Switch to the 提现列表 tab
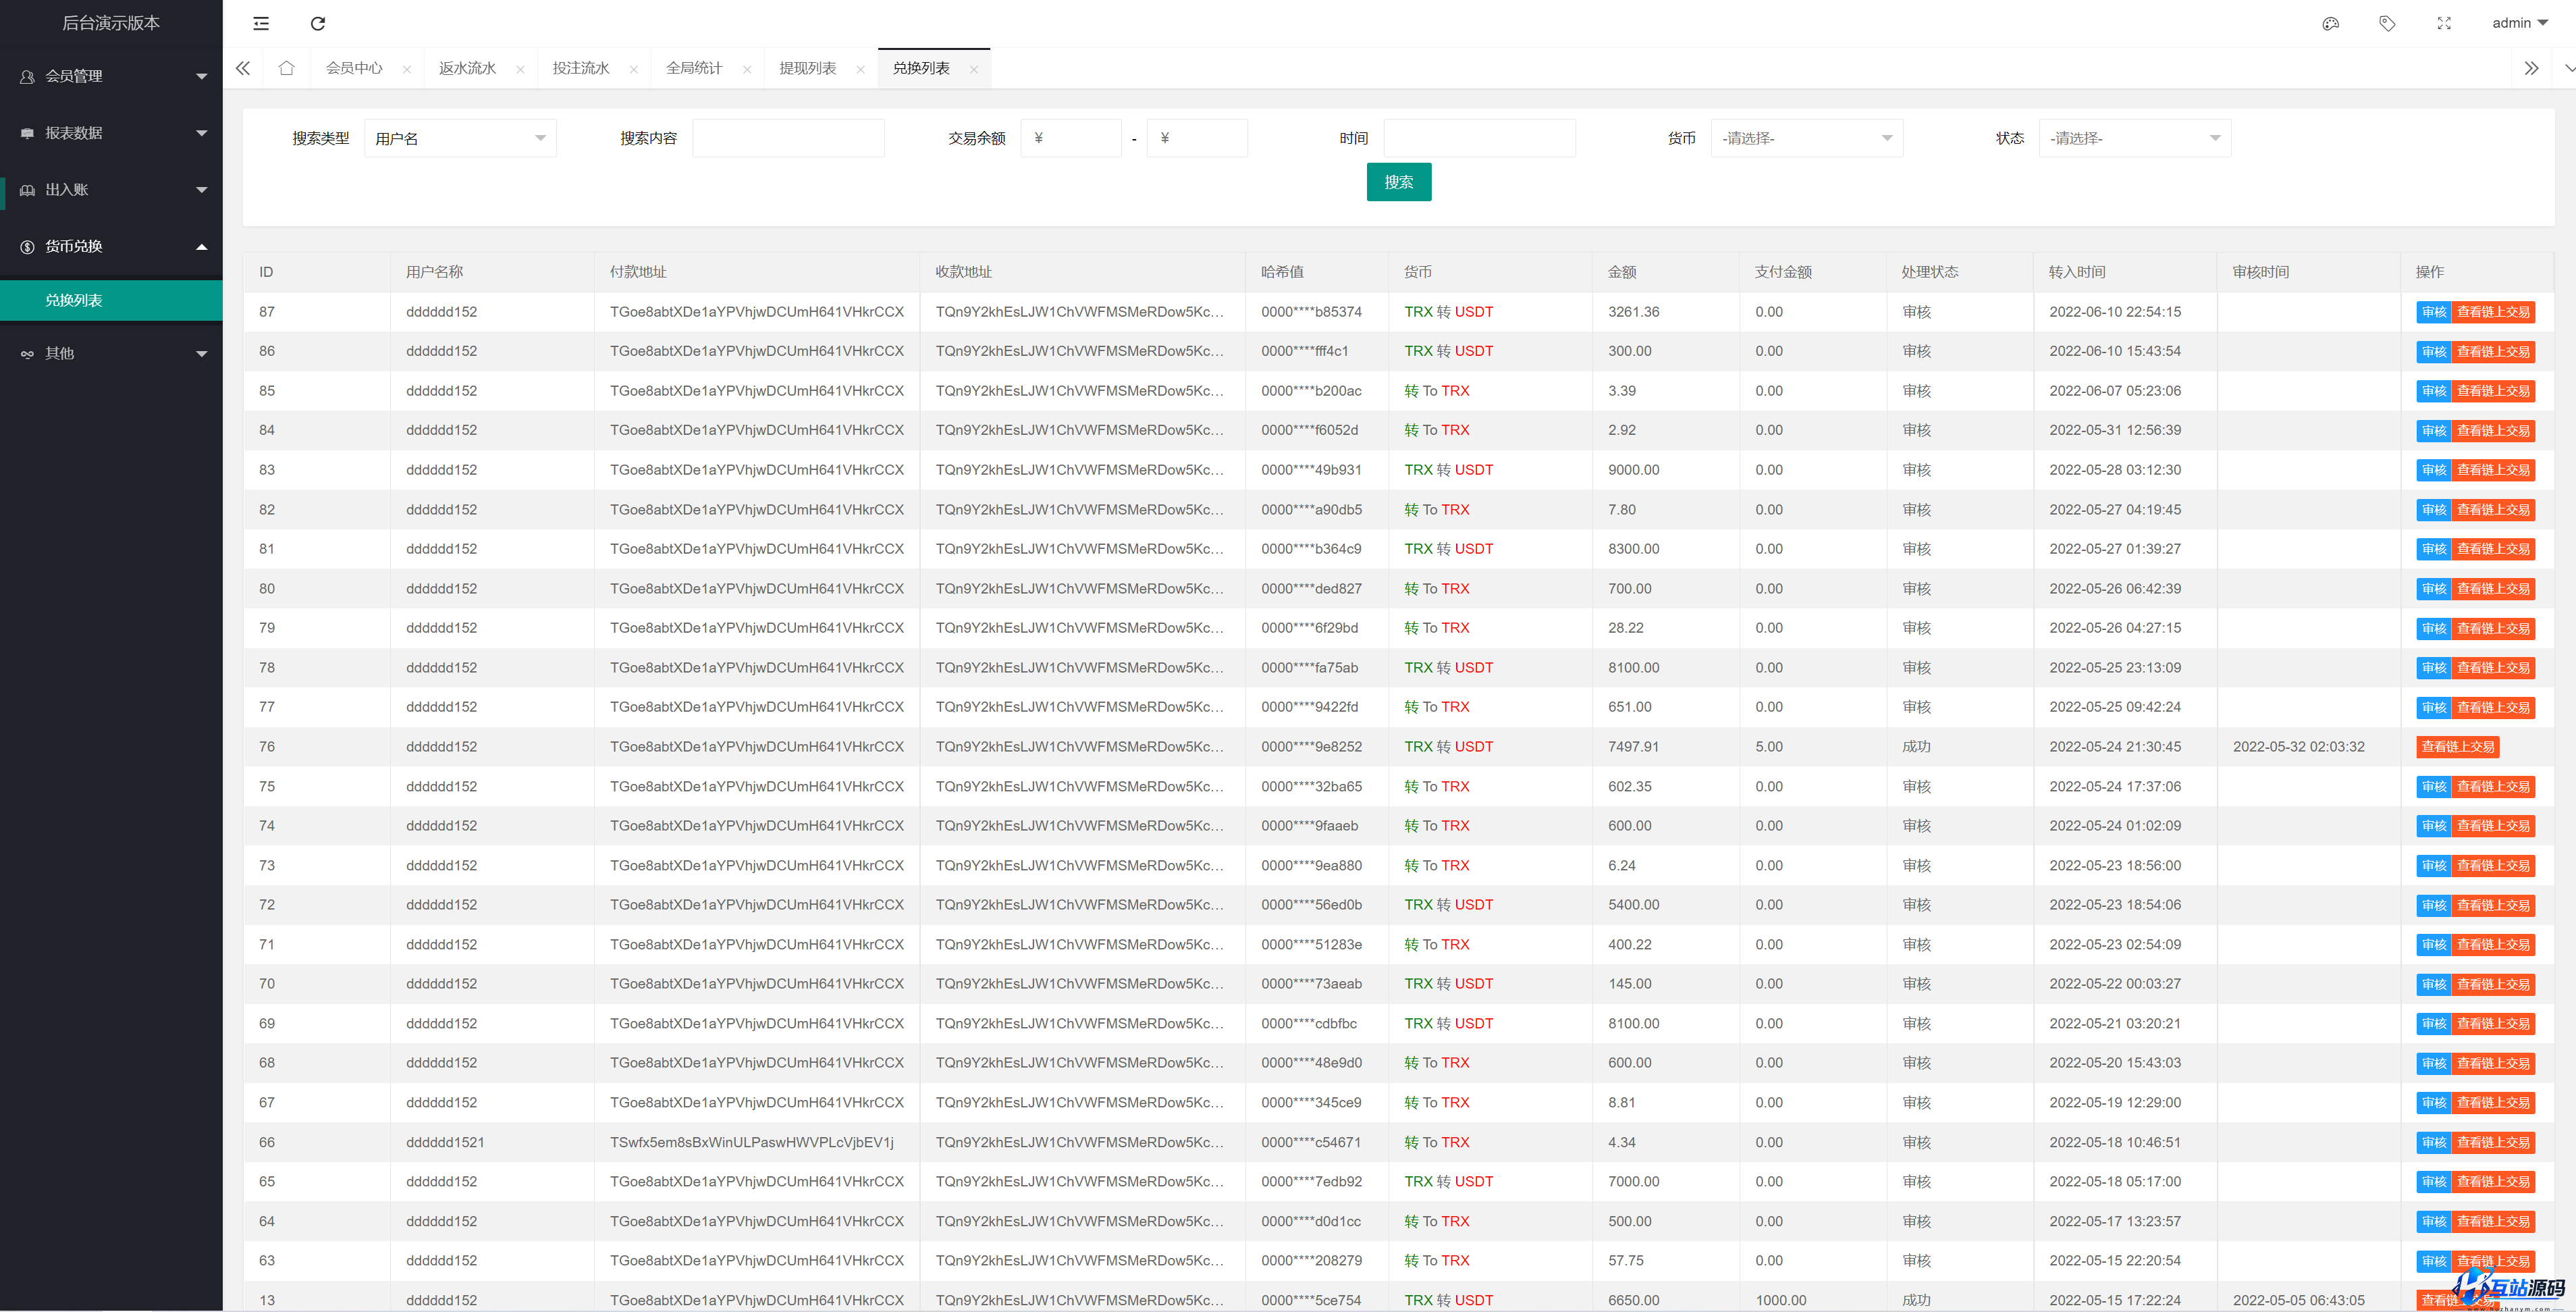This screenshot has height=1312, width=2576. (x=807, y=68)
